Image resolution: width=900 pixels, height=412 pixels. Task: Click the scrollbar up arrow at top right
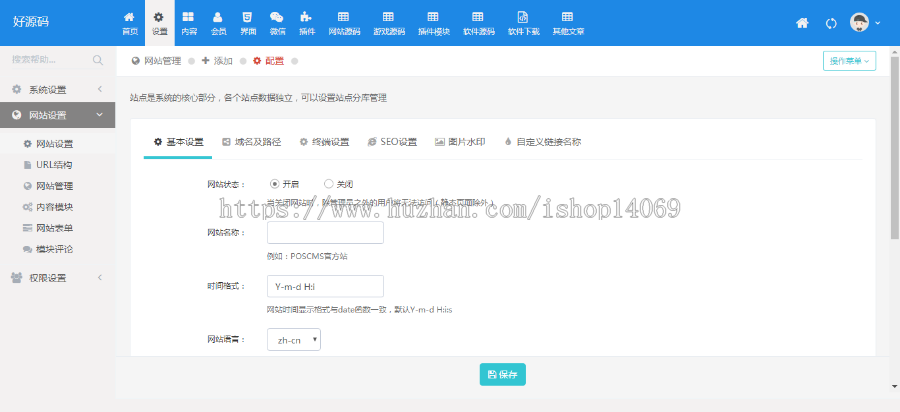coord(895,51)
